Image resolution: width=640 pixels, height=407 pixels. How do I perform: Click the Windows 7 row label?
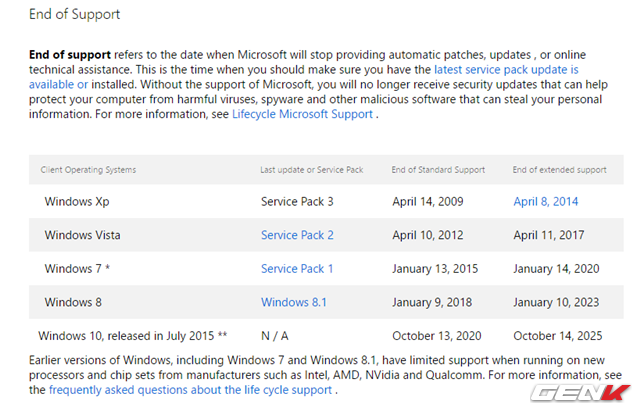(77, 269)
